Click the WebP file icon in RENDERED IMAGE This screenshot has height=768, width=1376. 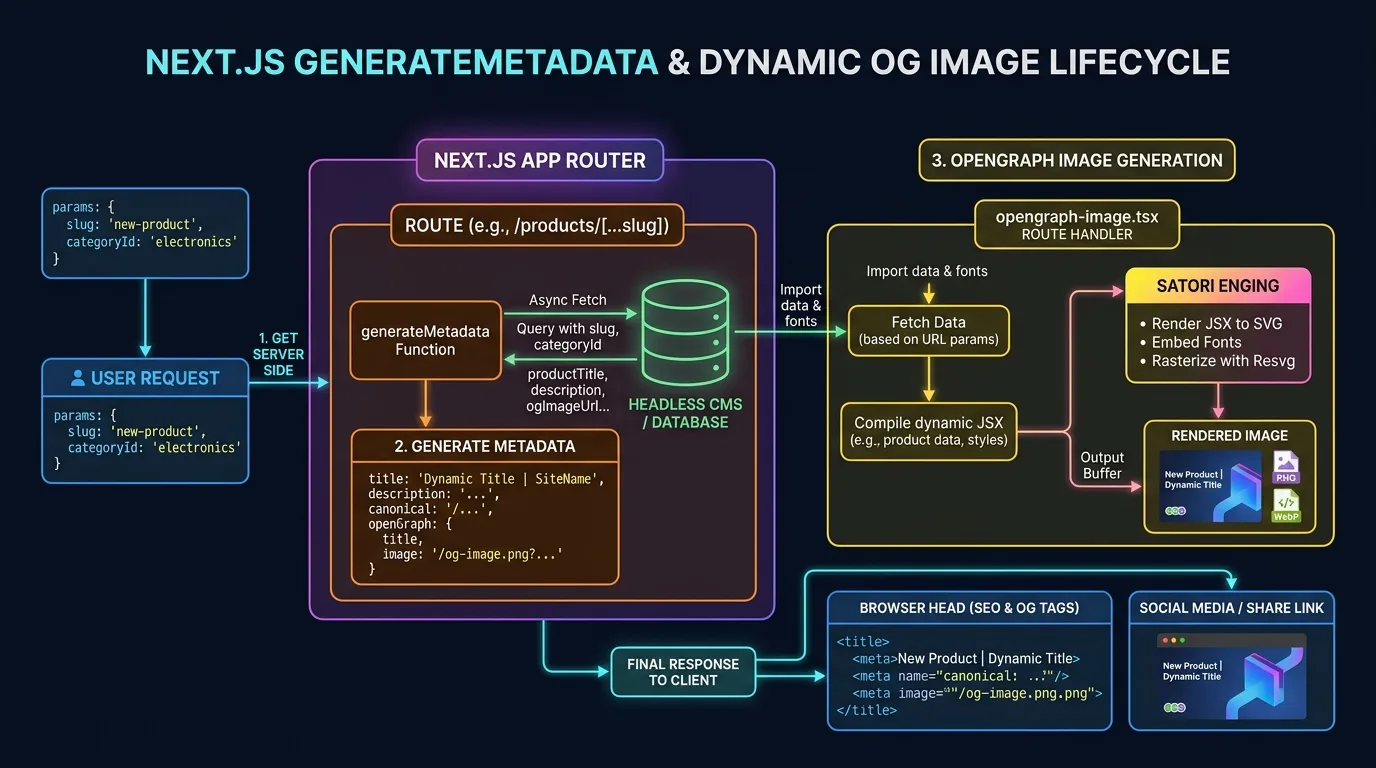1285,507
